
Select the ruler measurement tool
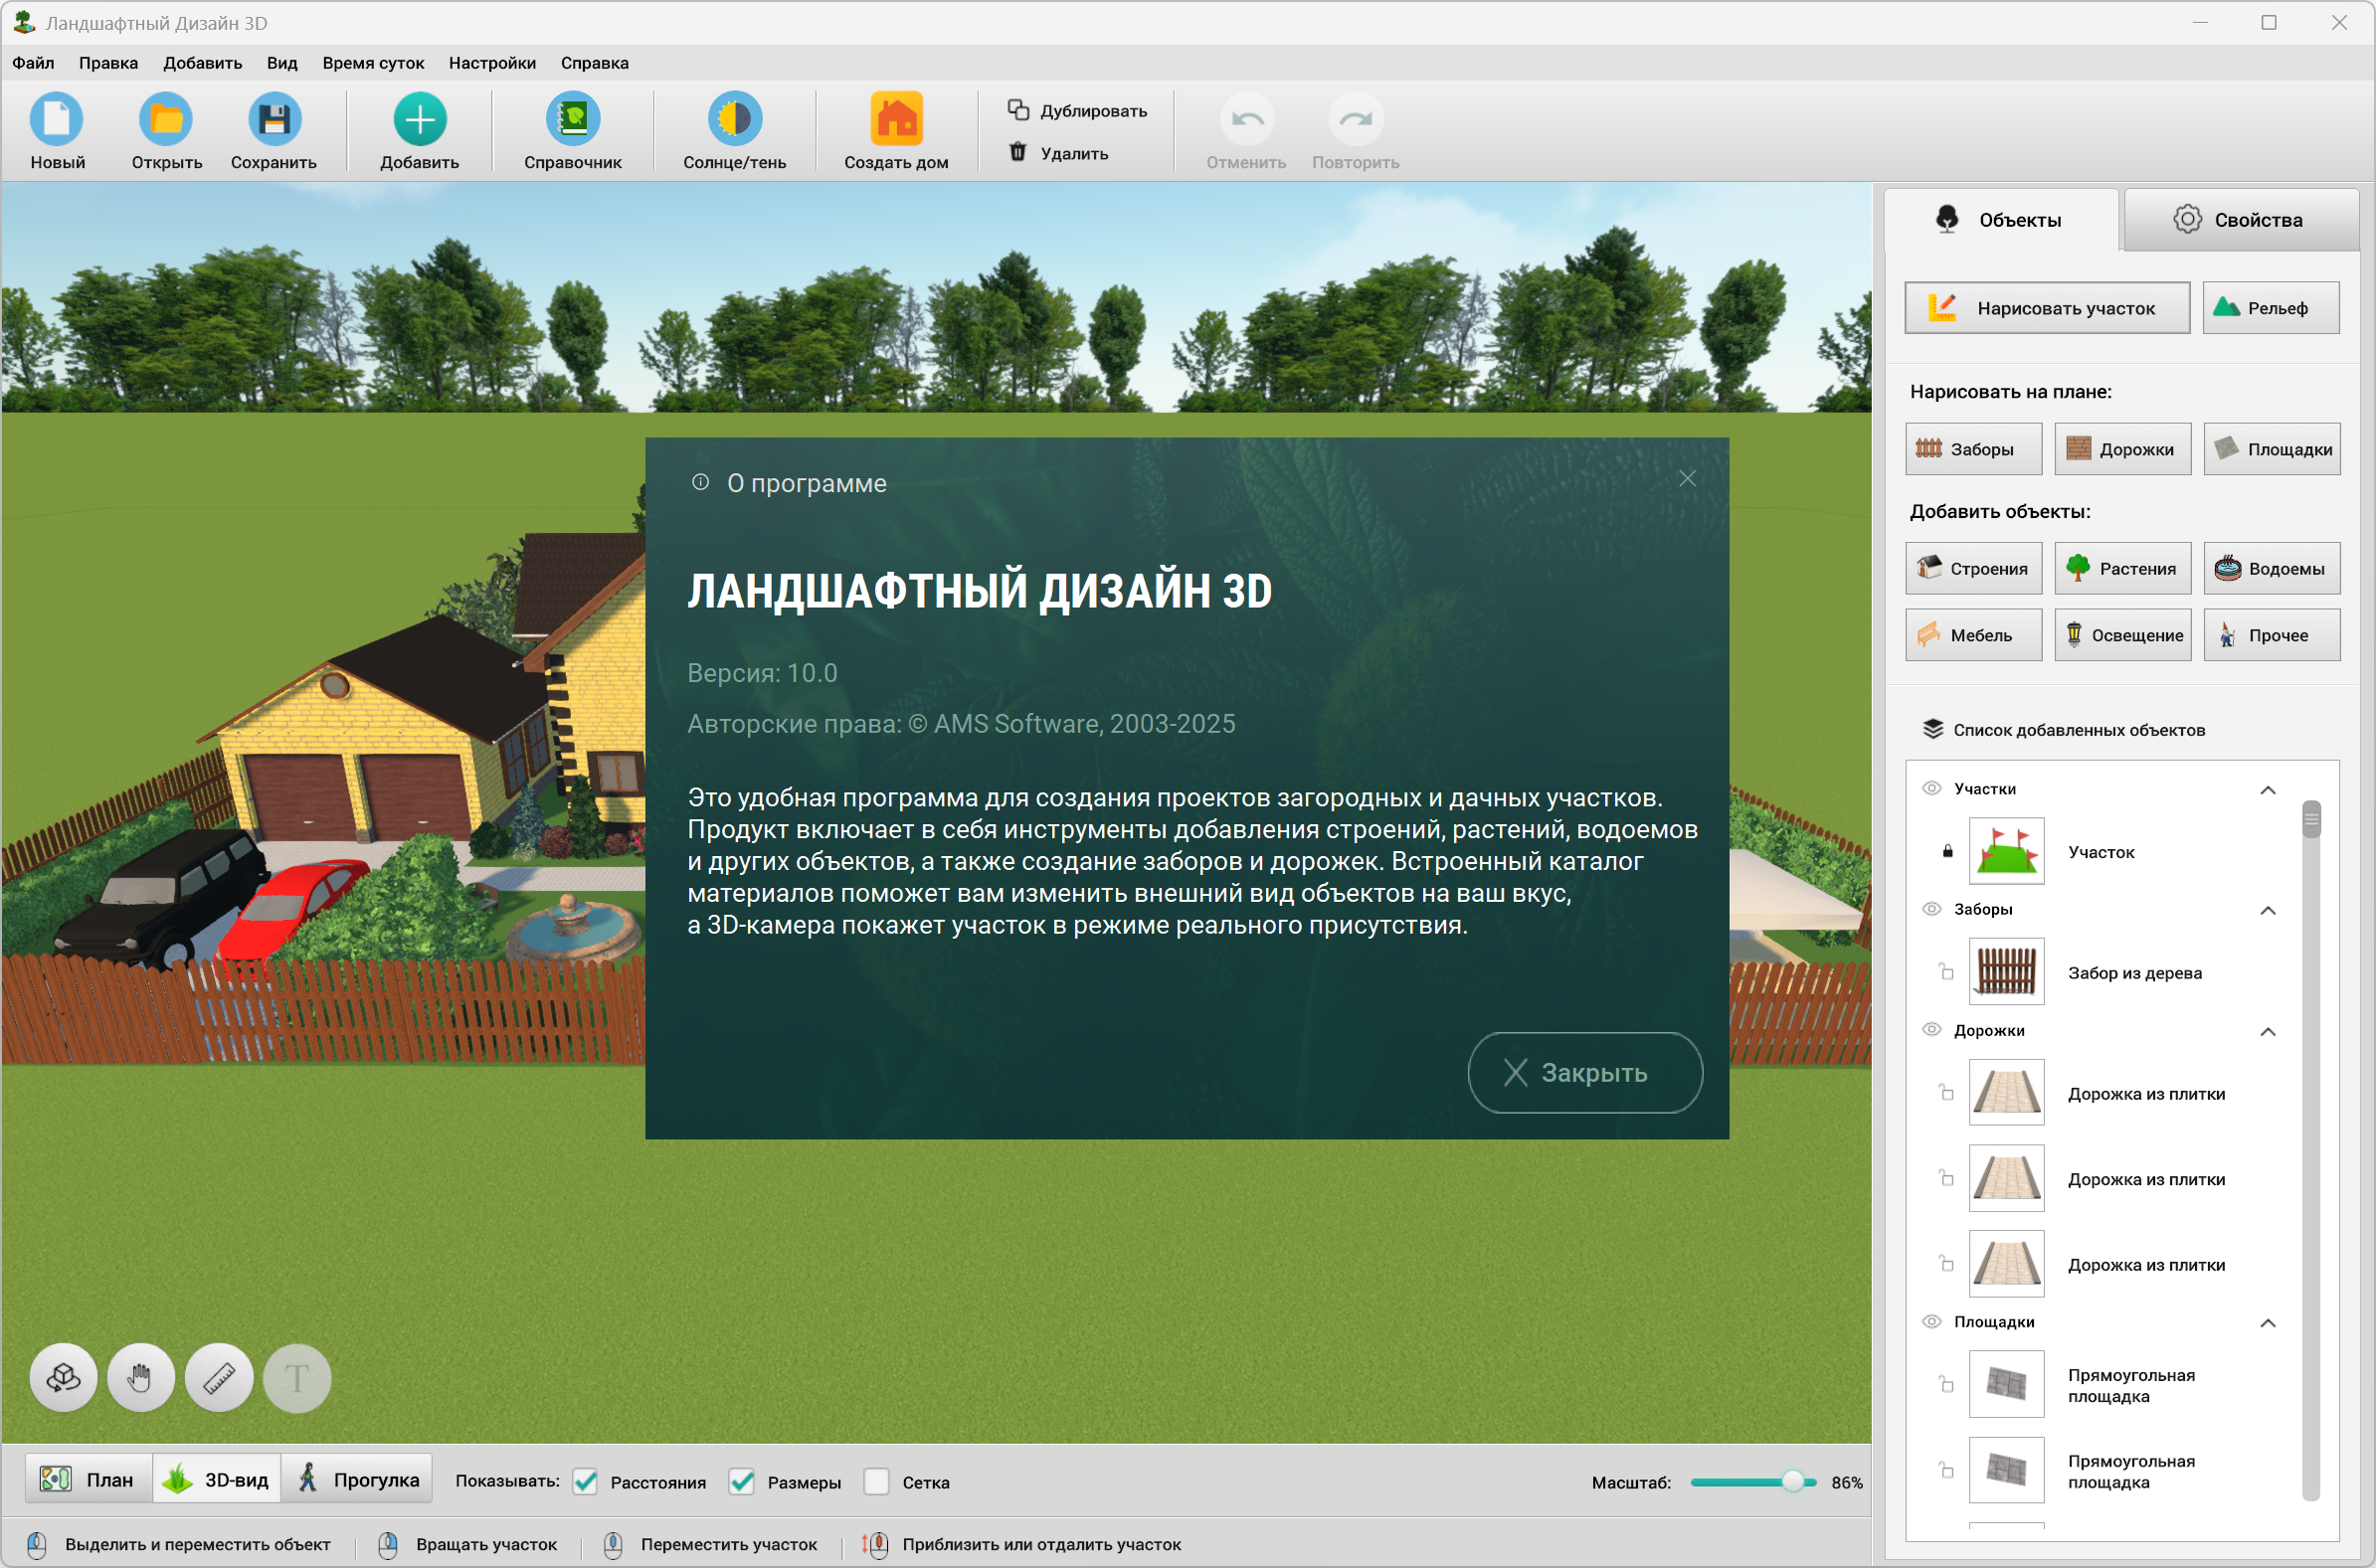[x=219, y=1378]
